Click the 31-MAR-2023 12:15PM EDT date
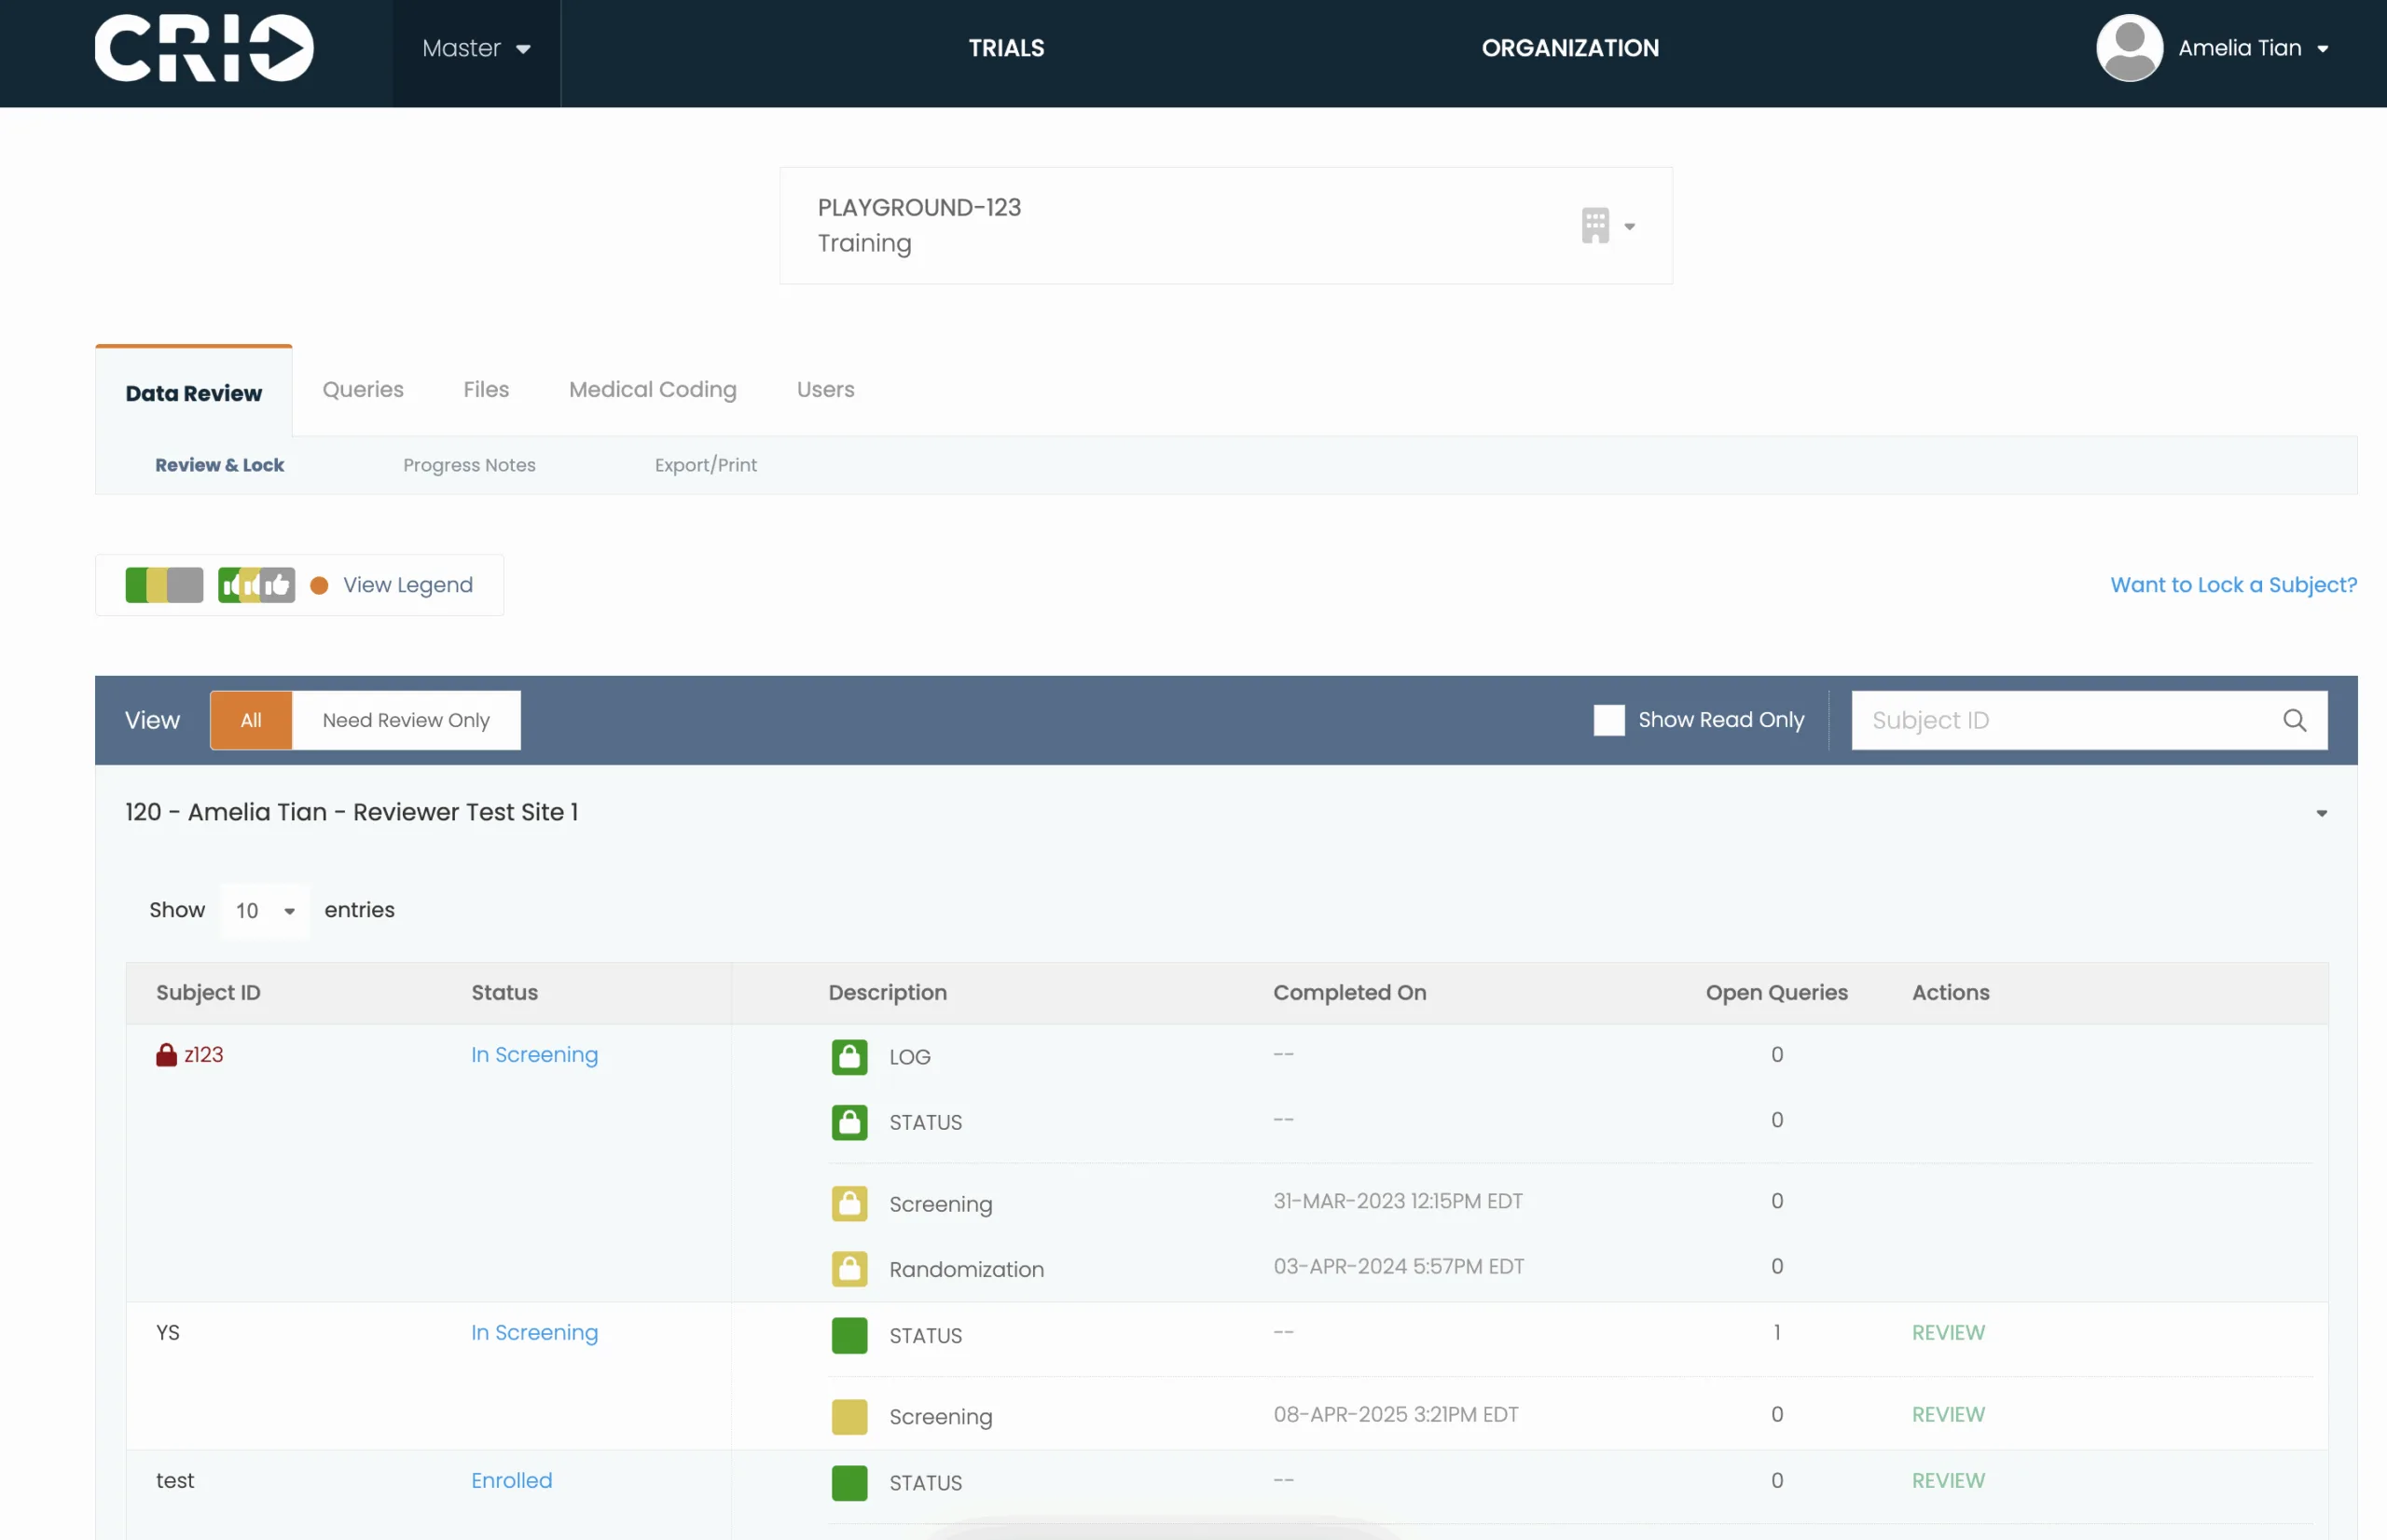Viewport: 2387px width, 1540px height. tap(1398, 1201)
